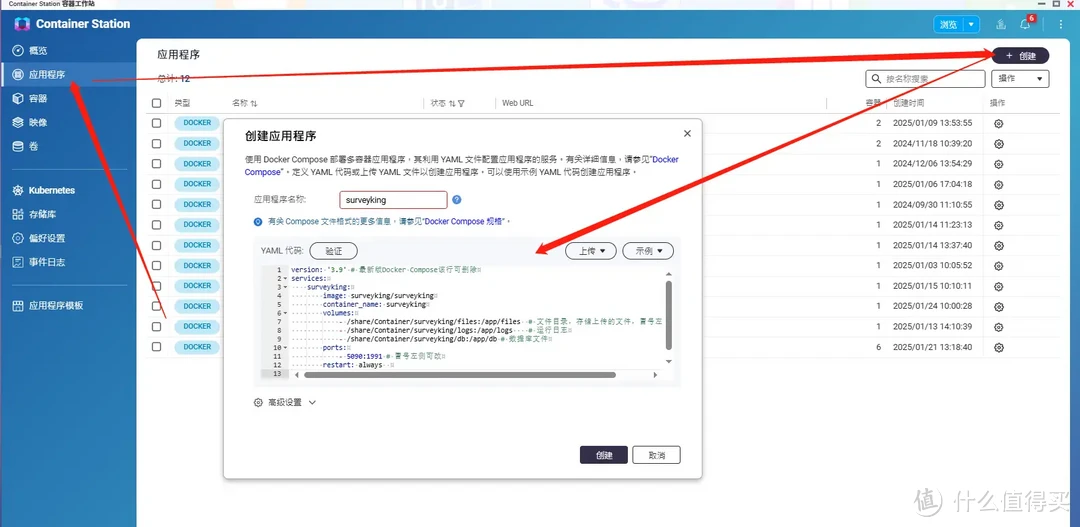Viewport: 1080px width, 527px height.
Task: Click the 应用程序模板 templates icon
Action: pyautogui.click(x=18, y=305)
